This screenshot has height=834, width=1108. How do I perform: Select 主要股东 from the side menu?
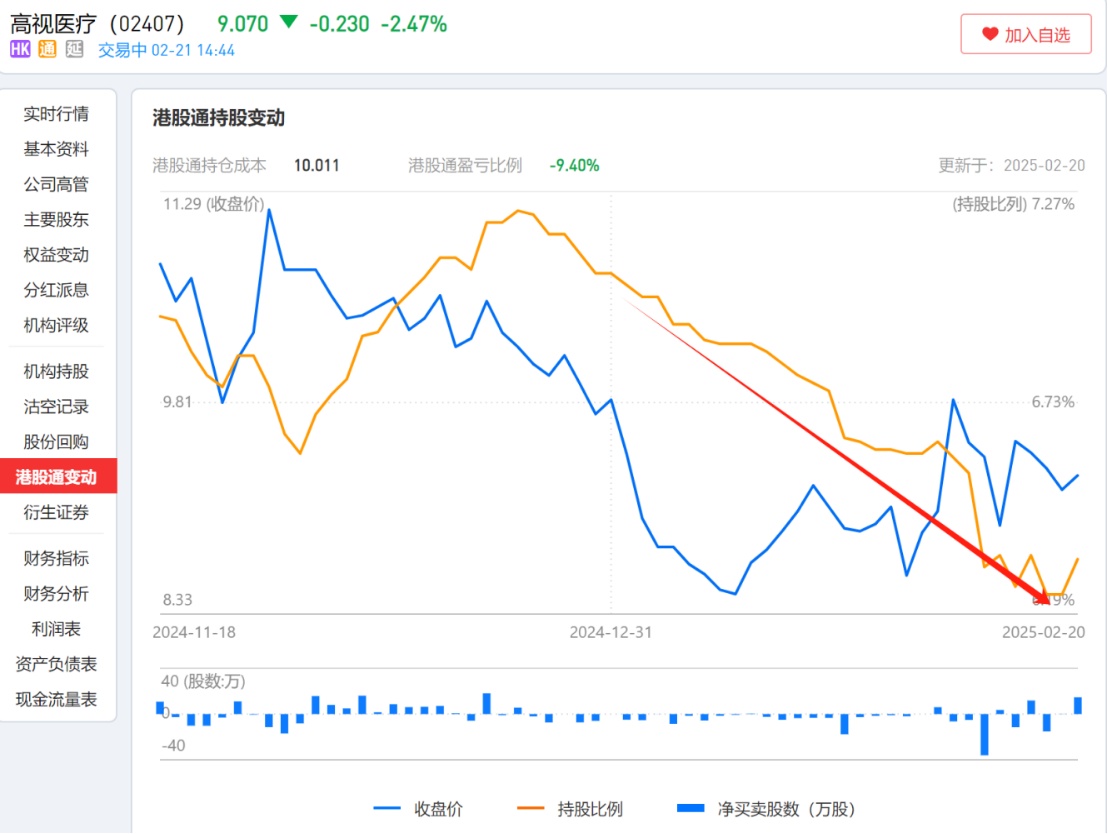pyautogui.click(x=56, y=220)
